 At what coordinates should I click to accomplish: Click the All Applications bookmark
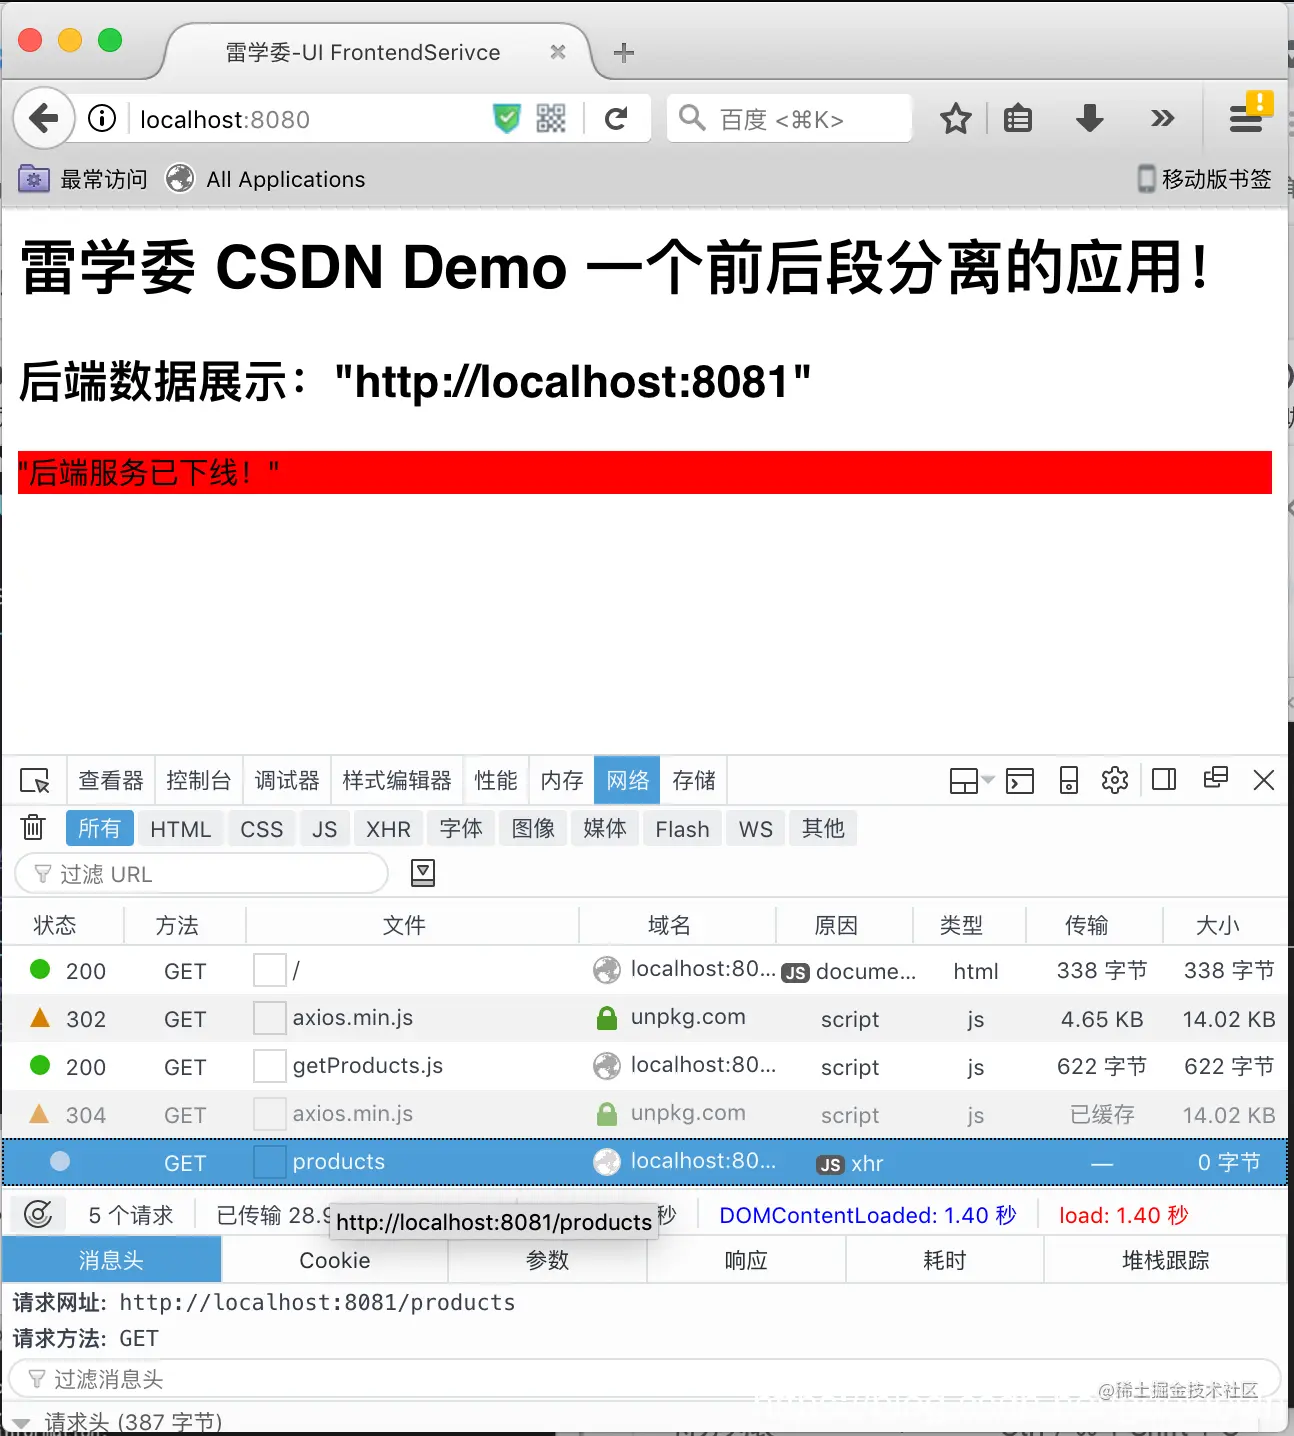tap(265, 179)
